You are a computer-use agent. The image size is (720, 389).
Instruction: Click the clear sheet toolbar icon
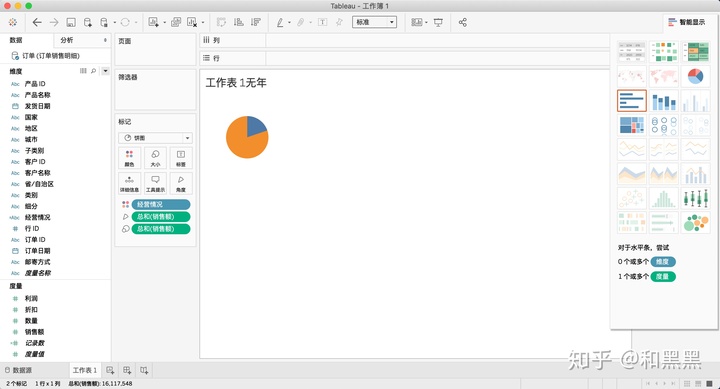[192, 22]
